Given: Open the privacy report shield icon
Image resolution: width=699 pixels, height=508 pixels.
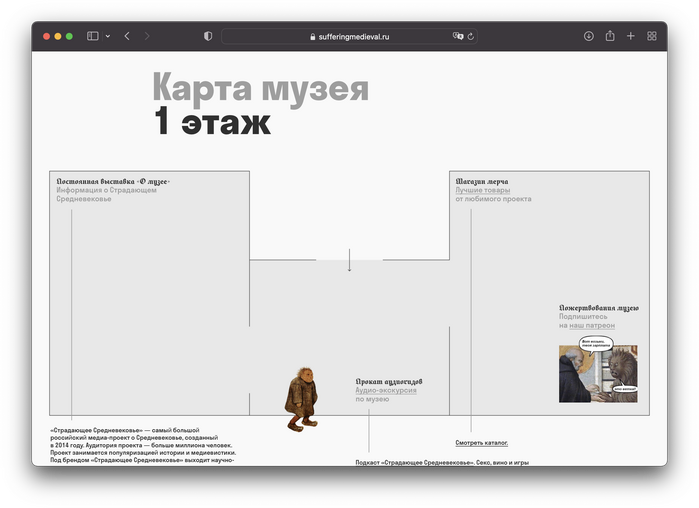Looking at the screenshot, I should (x=208, y=36).
